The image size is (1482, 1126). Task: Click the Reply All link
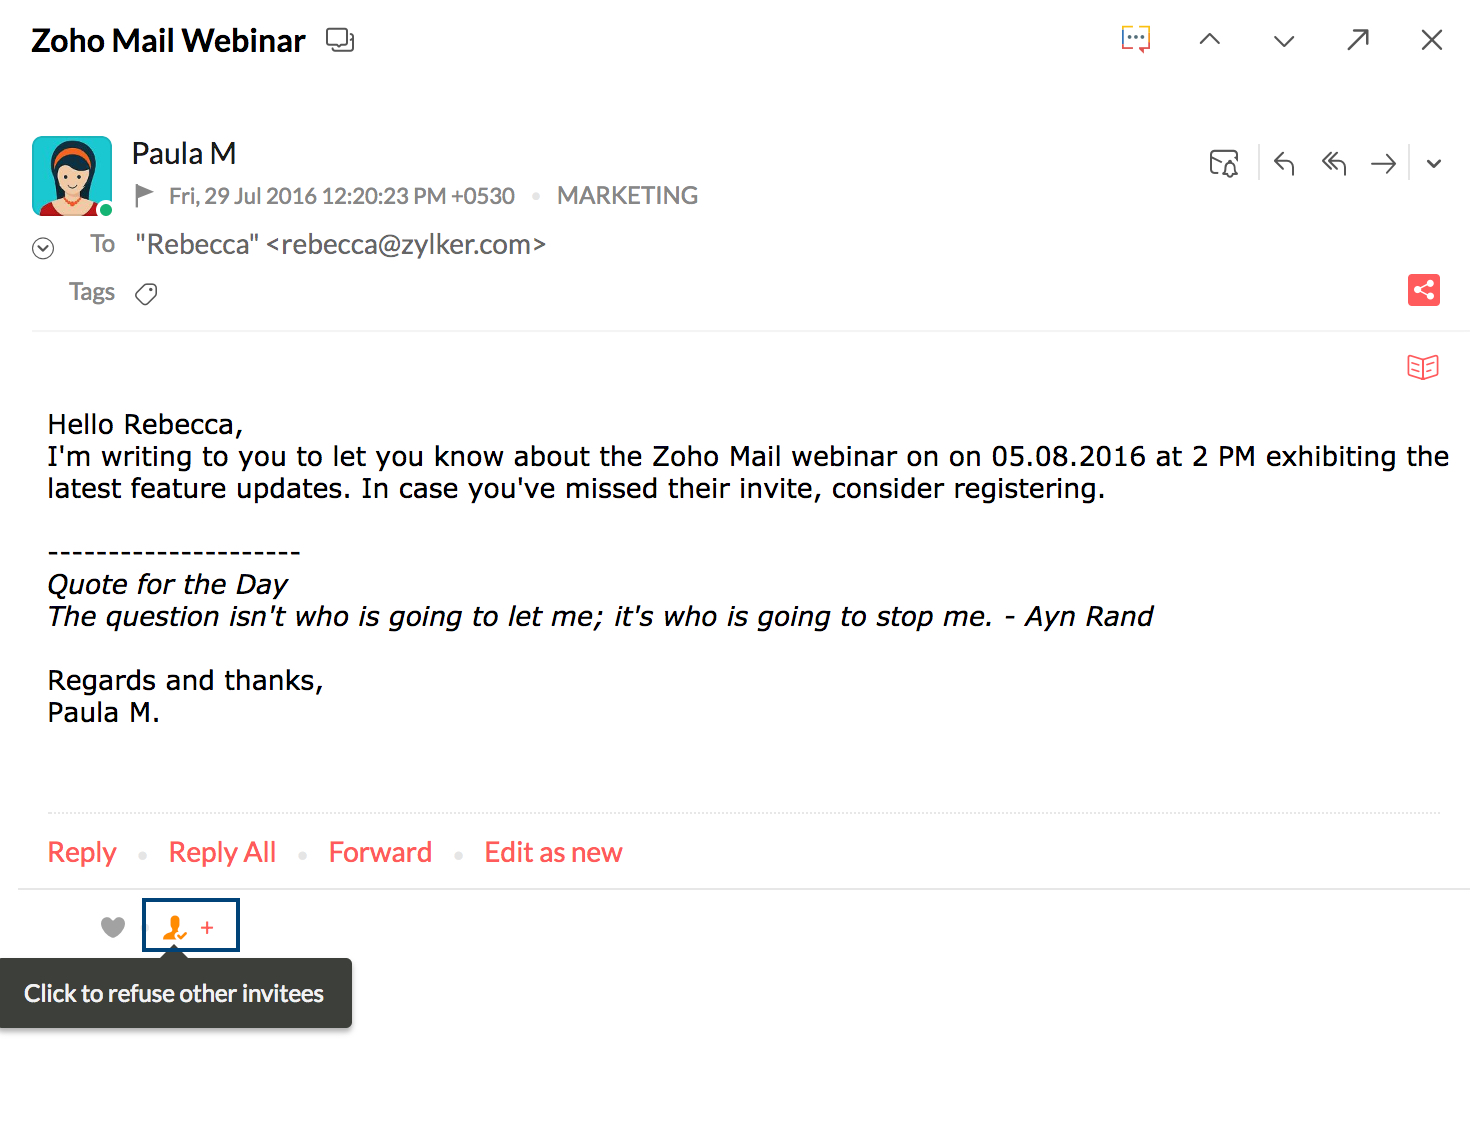tap(222, 852)
